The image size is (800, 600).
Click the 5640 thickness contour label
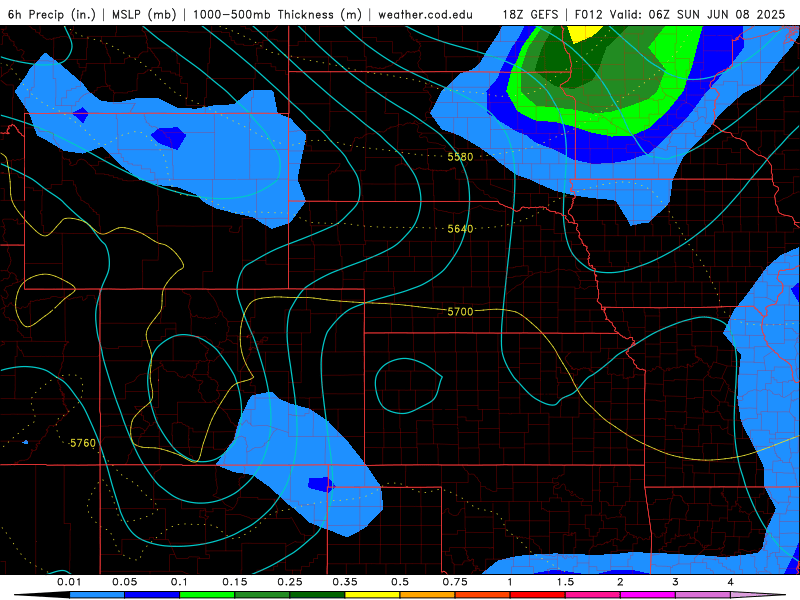pos(460,229)
